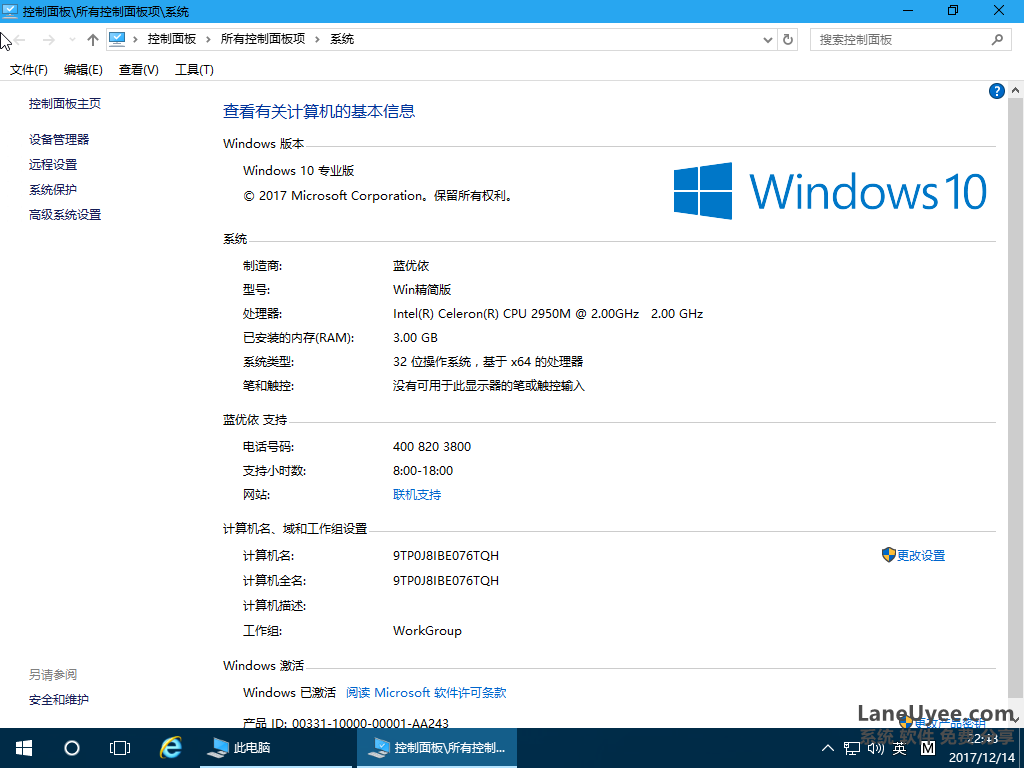
Task: Click the volume speaker tray icon
Action: point(876,748)
